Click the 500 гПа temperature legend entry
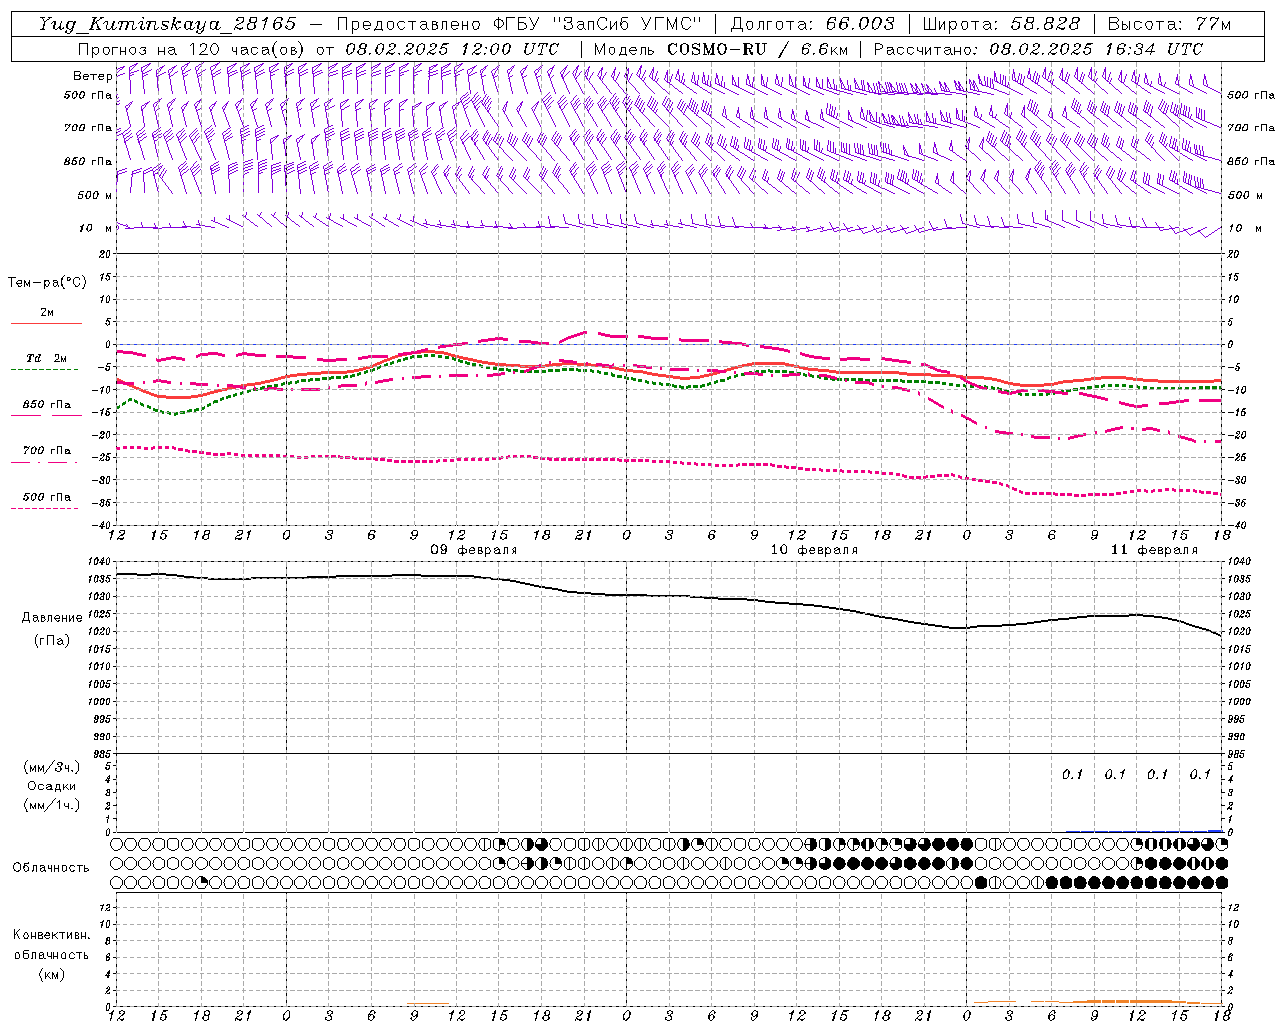The height and width of the screenshot is (1024, 1280). [x=47, y=497]
